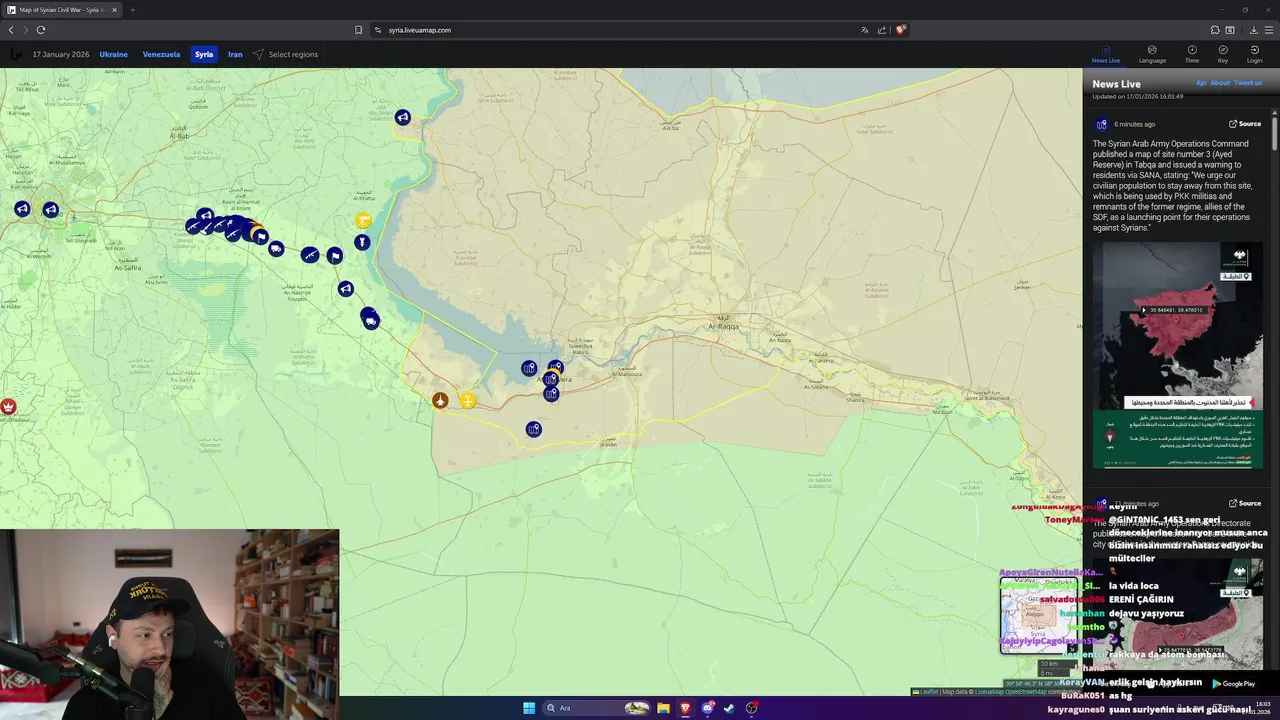Open the extensions puzzle icon

(x=1215, y=30)
